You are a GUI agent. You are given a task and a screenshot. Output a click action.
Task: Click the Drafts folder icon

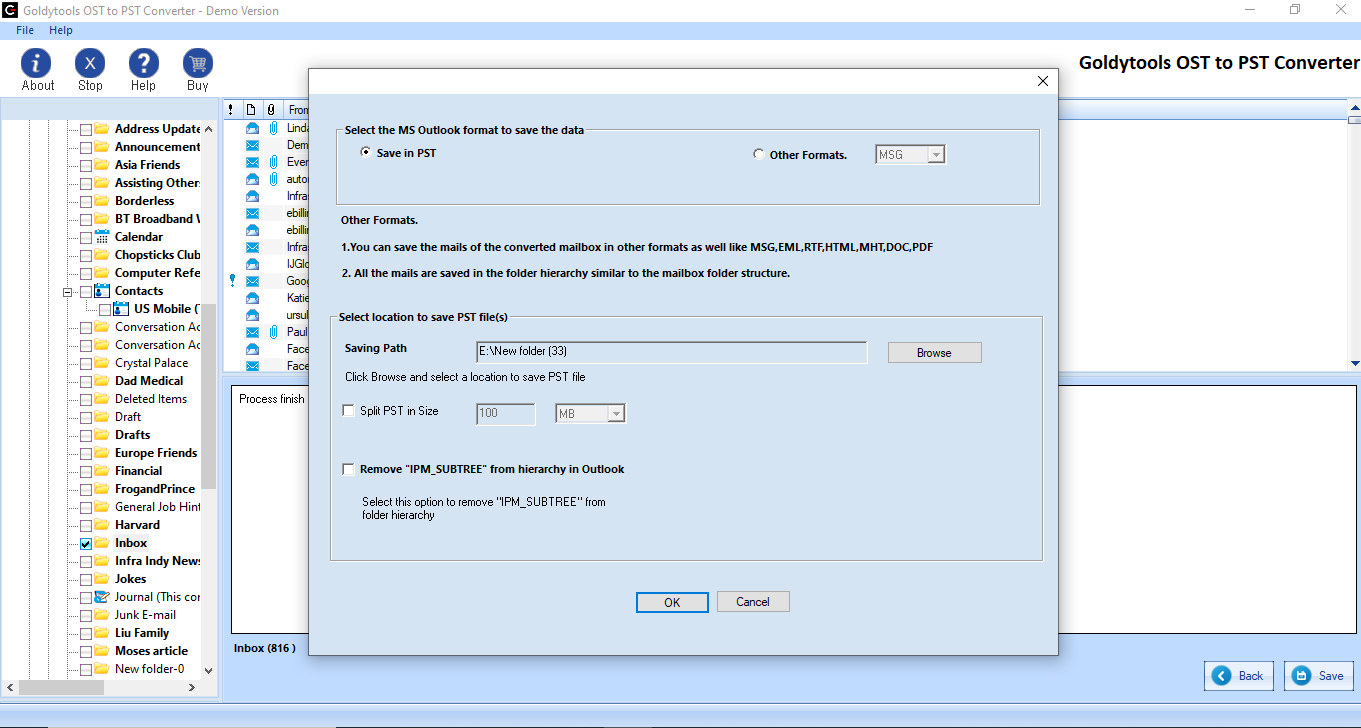pos(102,435)
